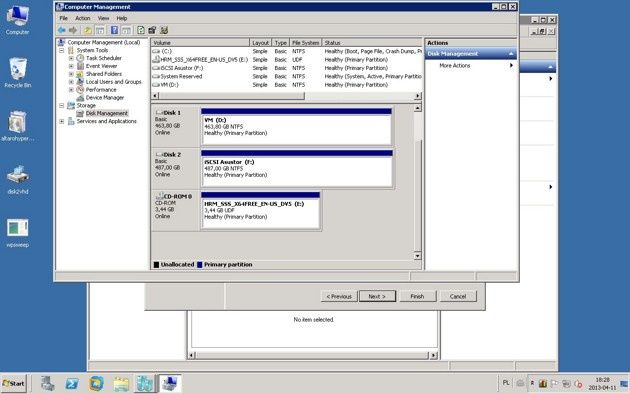The width and height of the screenshot is (630, 394).
Task: Click the Previous button in the wizard behind
Action: [x=339, y=296]
